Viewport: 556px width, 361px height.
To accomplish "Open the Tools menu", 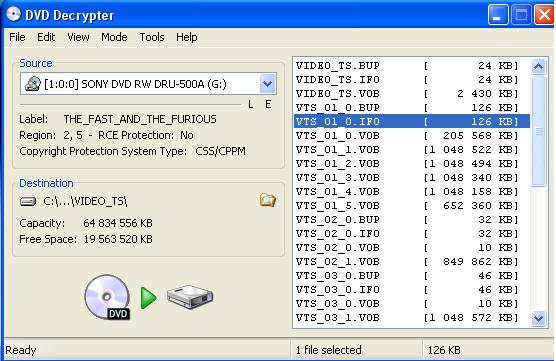I will point(152,37).
